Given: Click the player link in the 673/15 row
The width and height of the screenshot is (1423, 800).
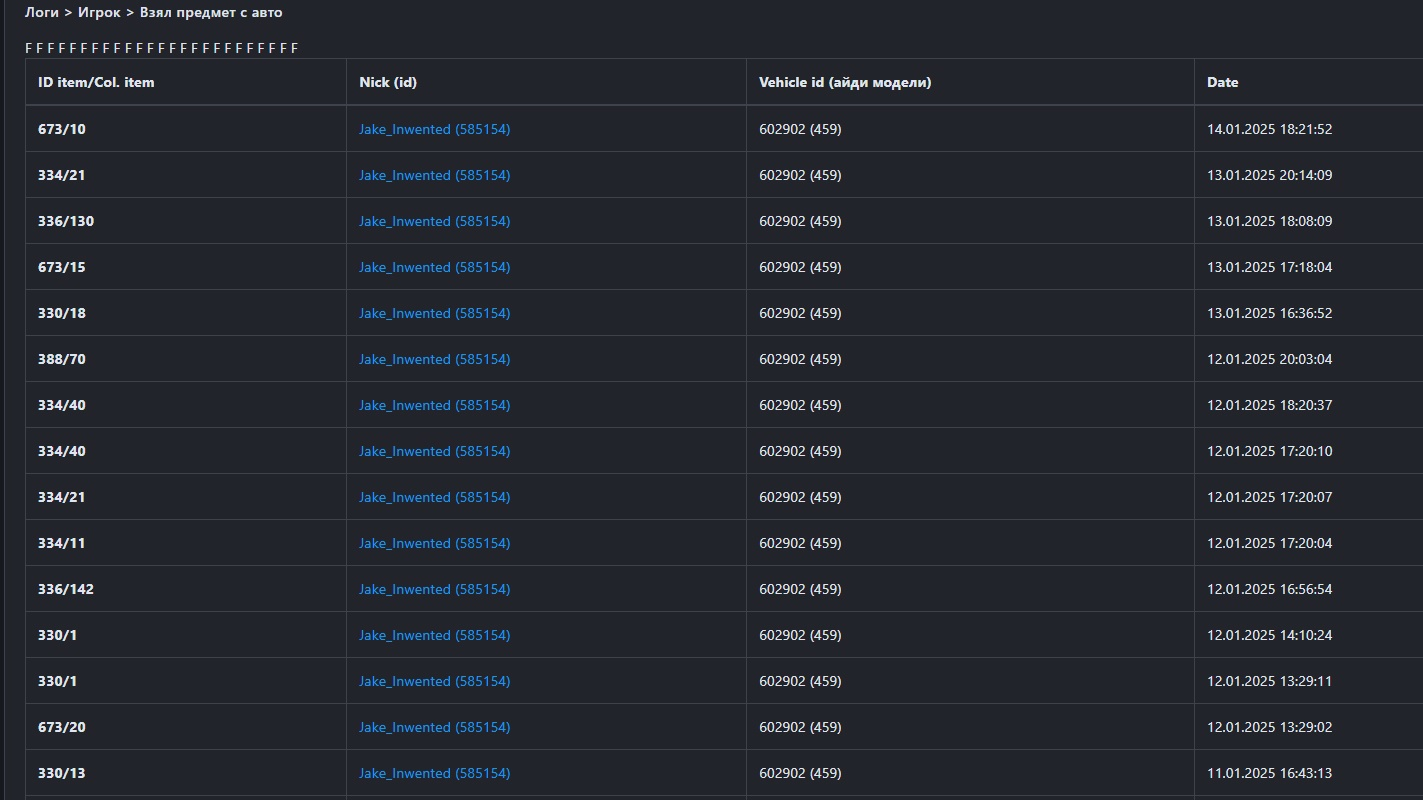Looking at the screenshot, I should click(434, 267).
